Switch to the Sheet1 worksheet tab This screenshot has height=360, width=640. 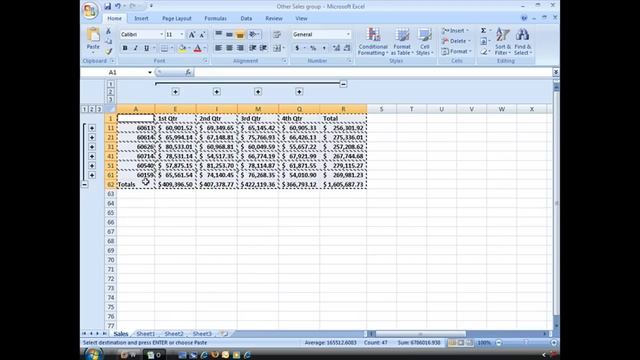146,334
